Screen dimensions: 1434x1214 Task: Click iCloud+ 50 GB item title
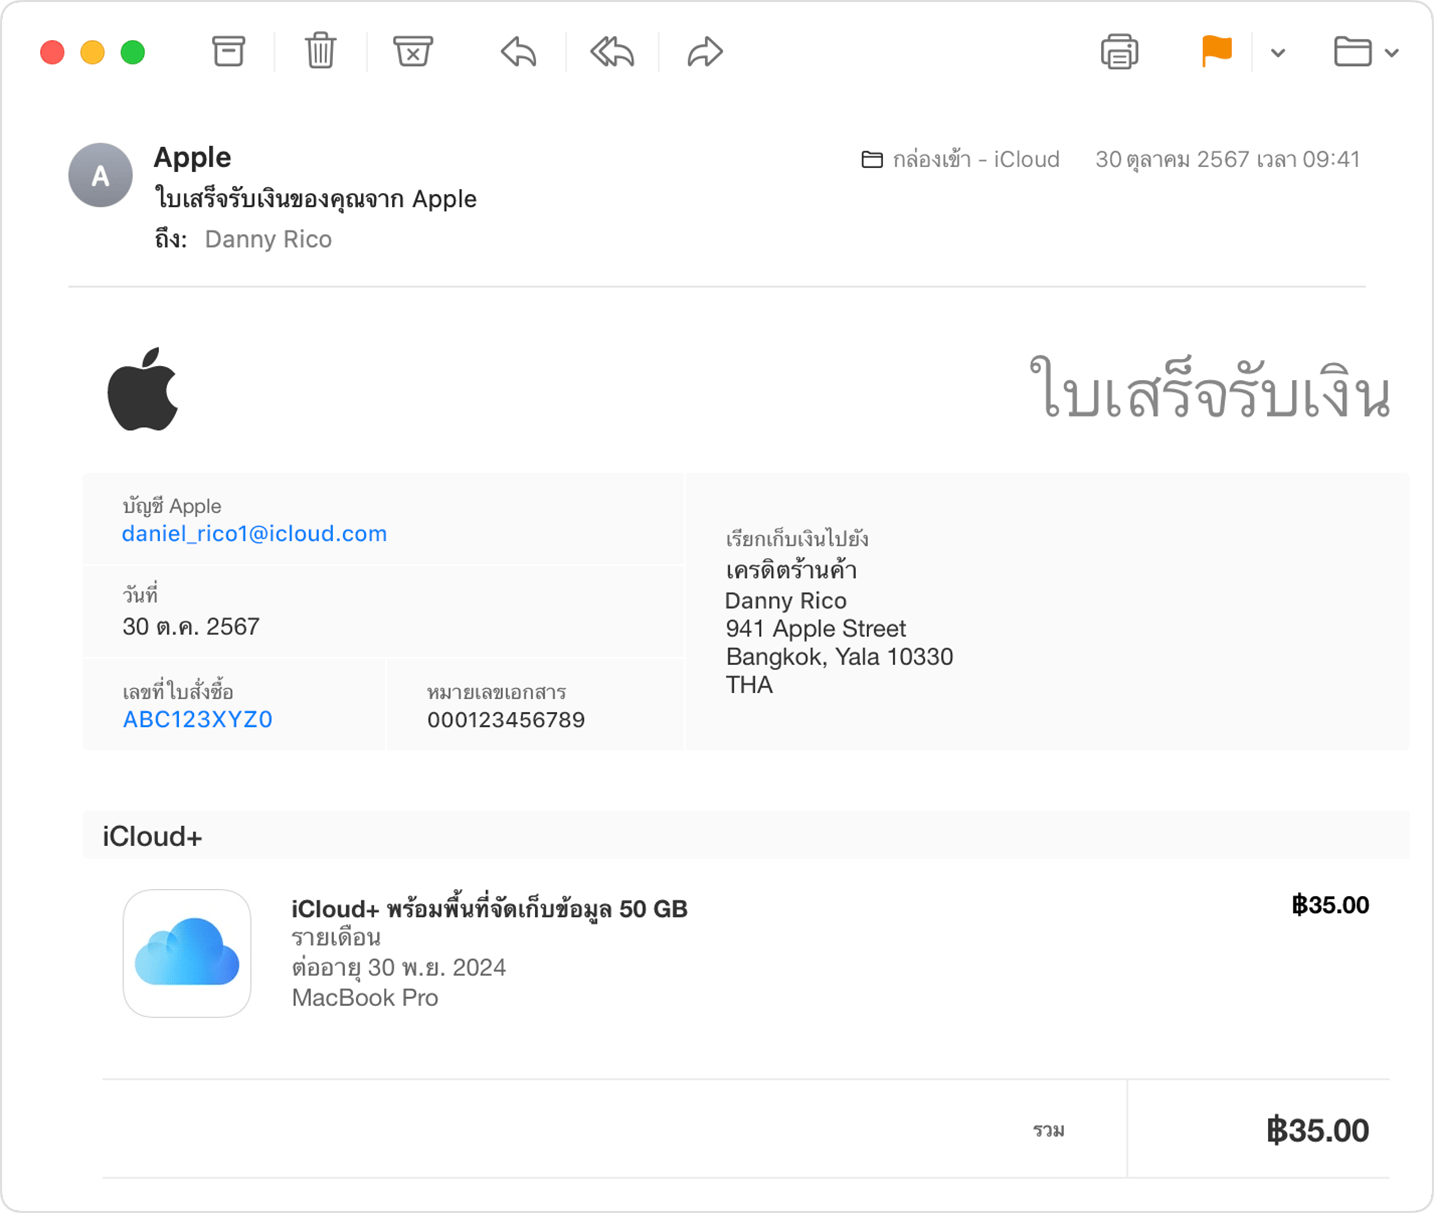(489, 908)
